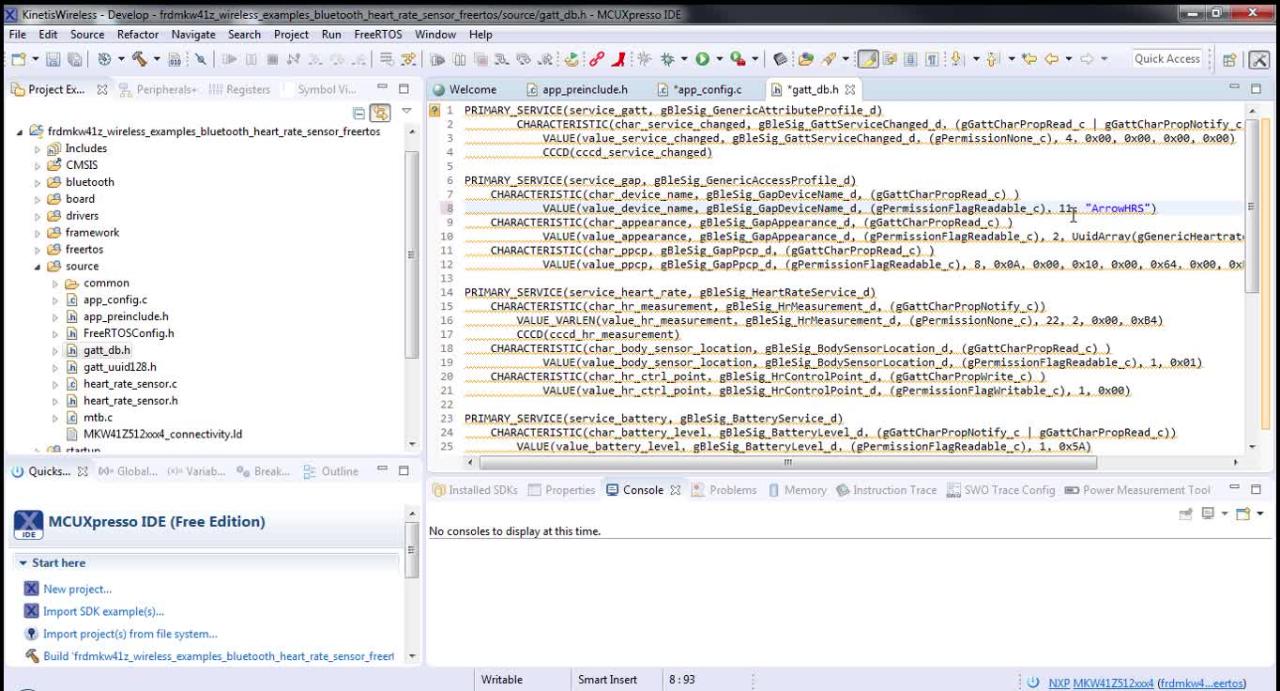1280x691 pixels.
Task: Switch to the app_config.c editor tab
Action: [707, 89]
